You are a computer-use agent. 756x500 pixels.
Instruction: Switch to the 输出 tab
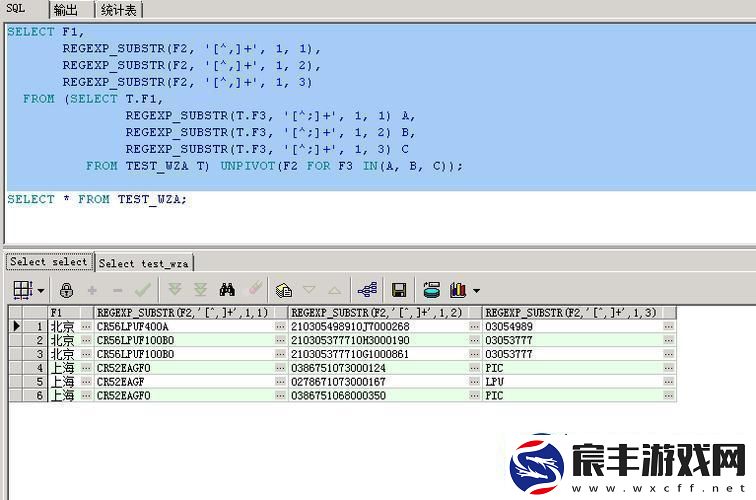(66, 10)
